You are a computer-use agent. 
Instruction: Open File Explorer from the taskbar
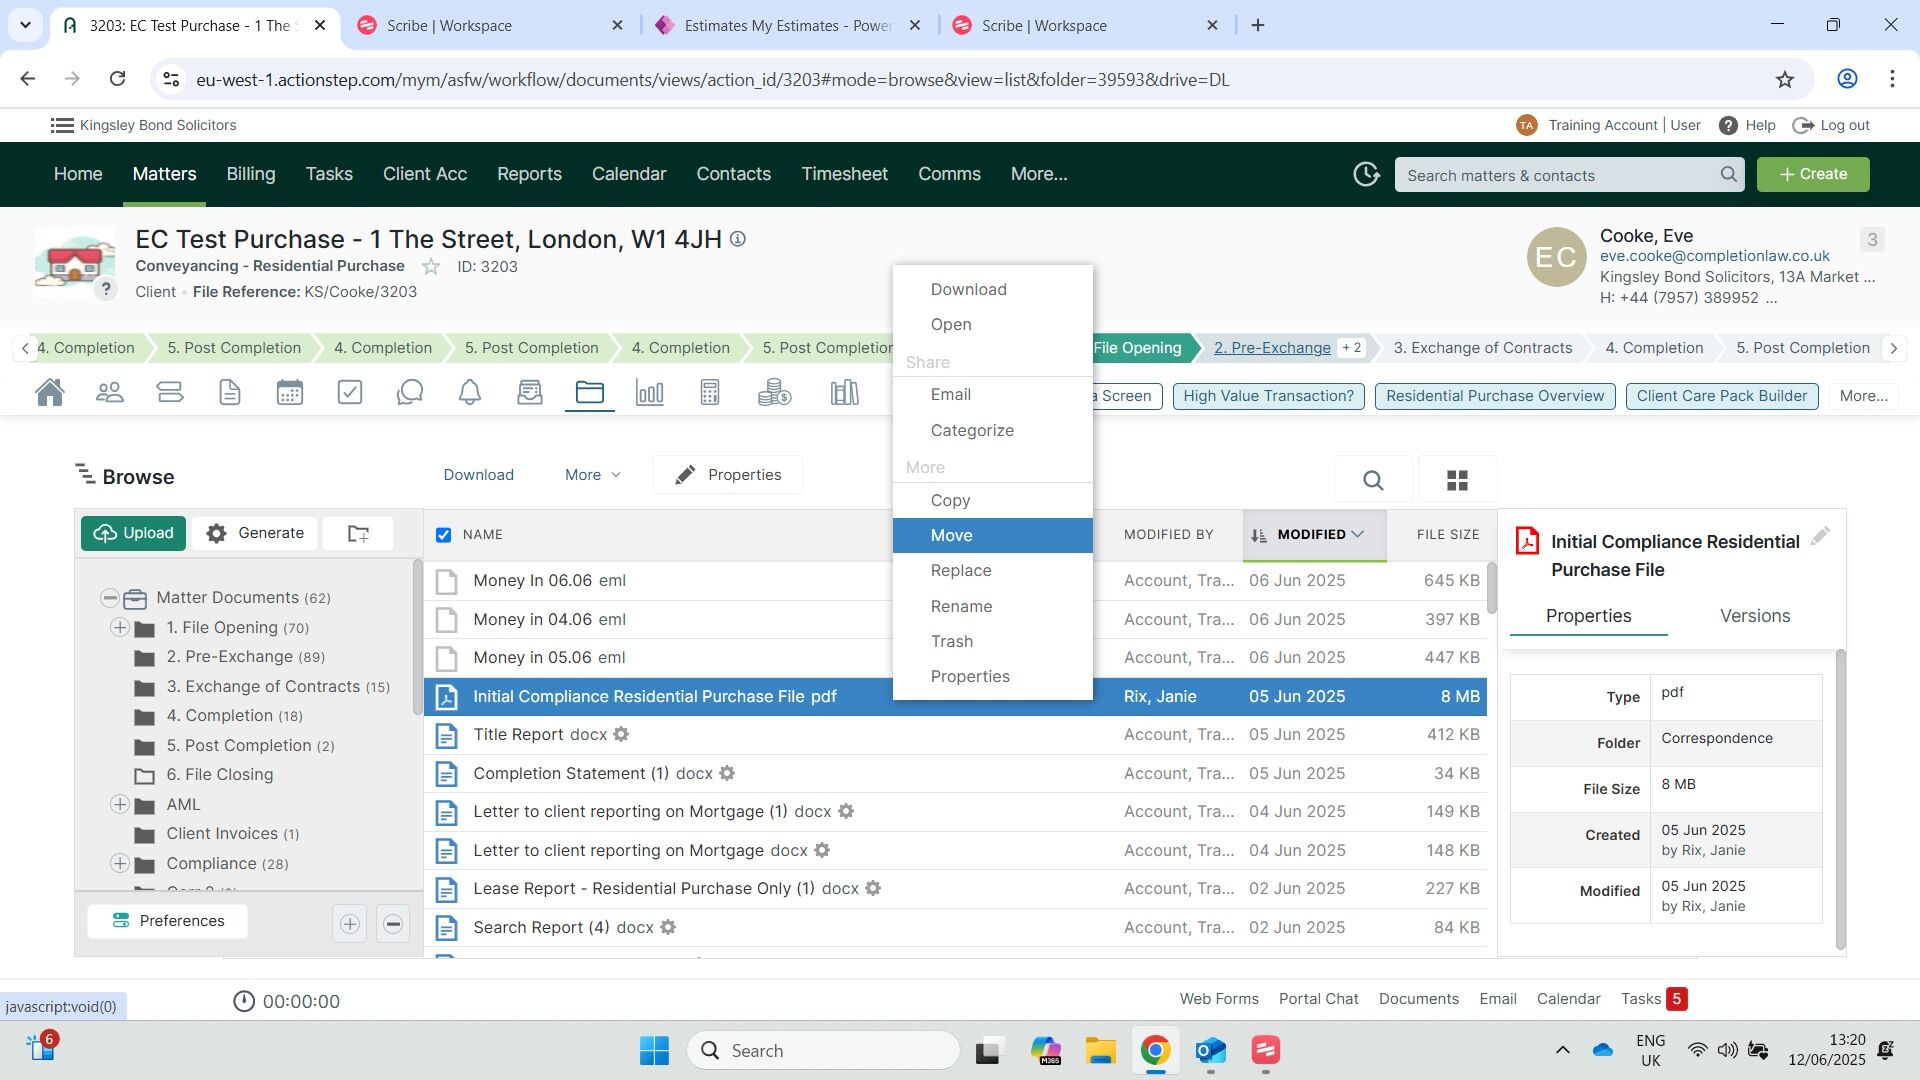1100,1051
